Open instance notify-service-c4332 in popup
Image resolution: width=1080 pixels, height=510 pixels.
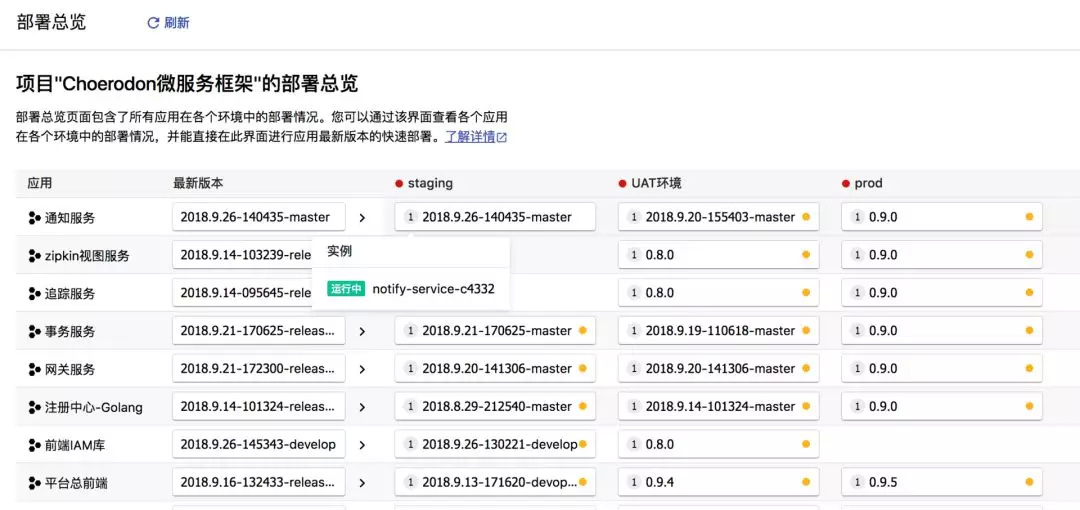pos(433,289)
